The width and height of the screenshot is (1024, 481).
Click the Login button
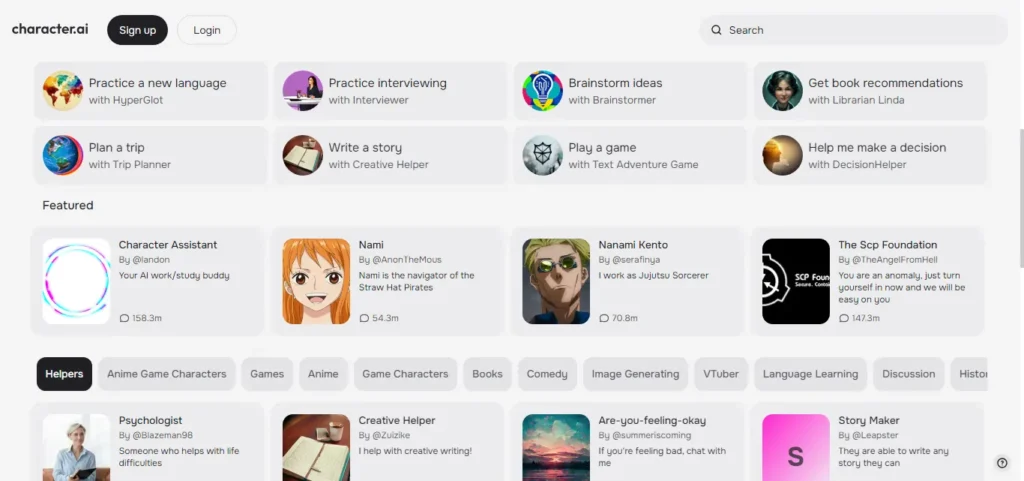pos(207,30)
